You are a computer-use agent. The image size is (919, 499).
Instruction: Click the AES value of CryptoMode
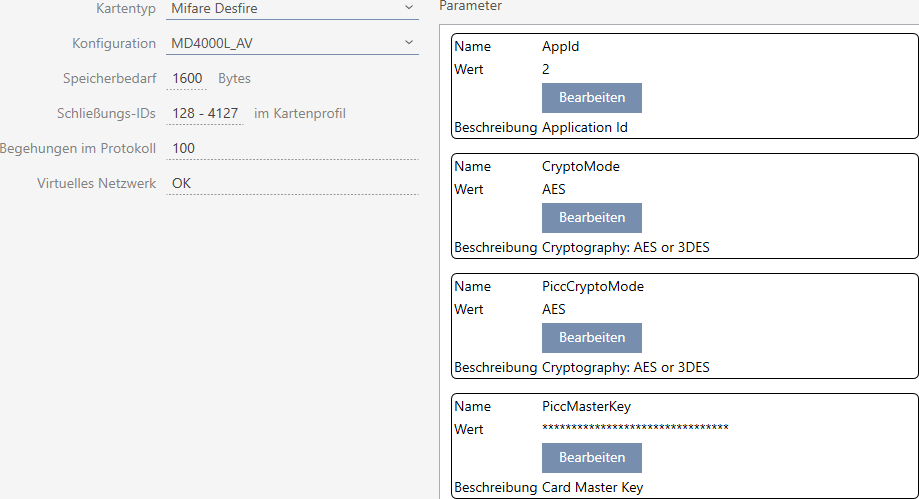pos(553,189)
